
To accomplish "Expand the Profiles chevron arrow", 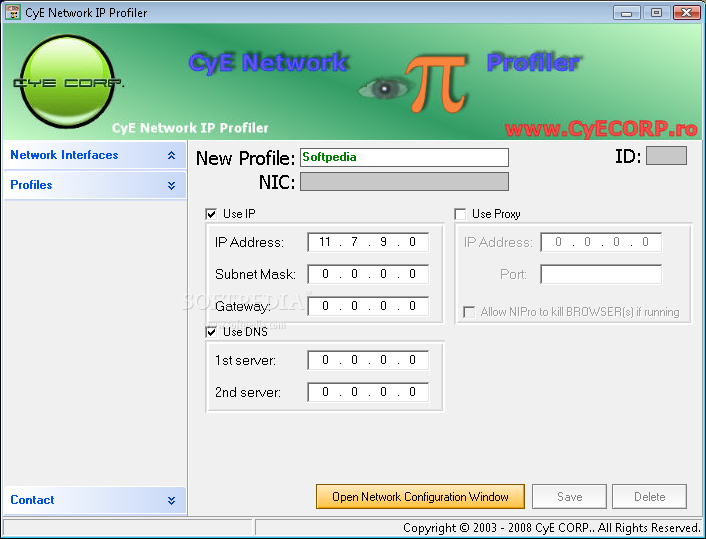I will pos(171,186).
